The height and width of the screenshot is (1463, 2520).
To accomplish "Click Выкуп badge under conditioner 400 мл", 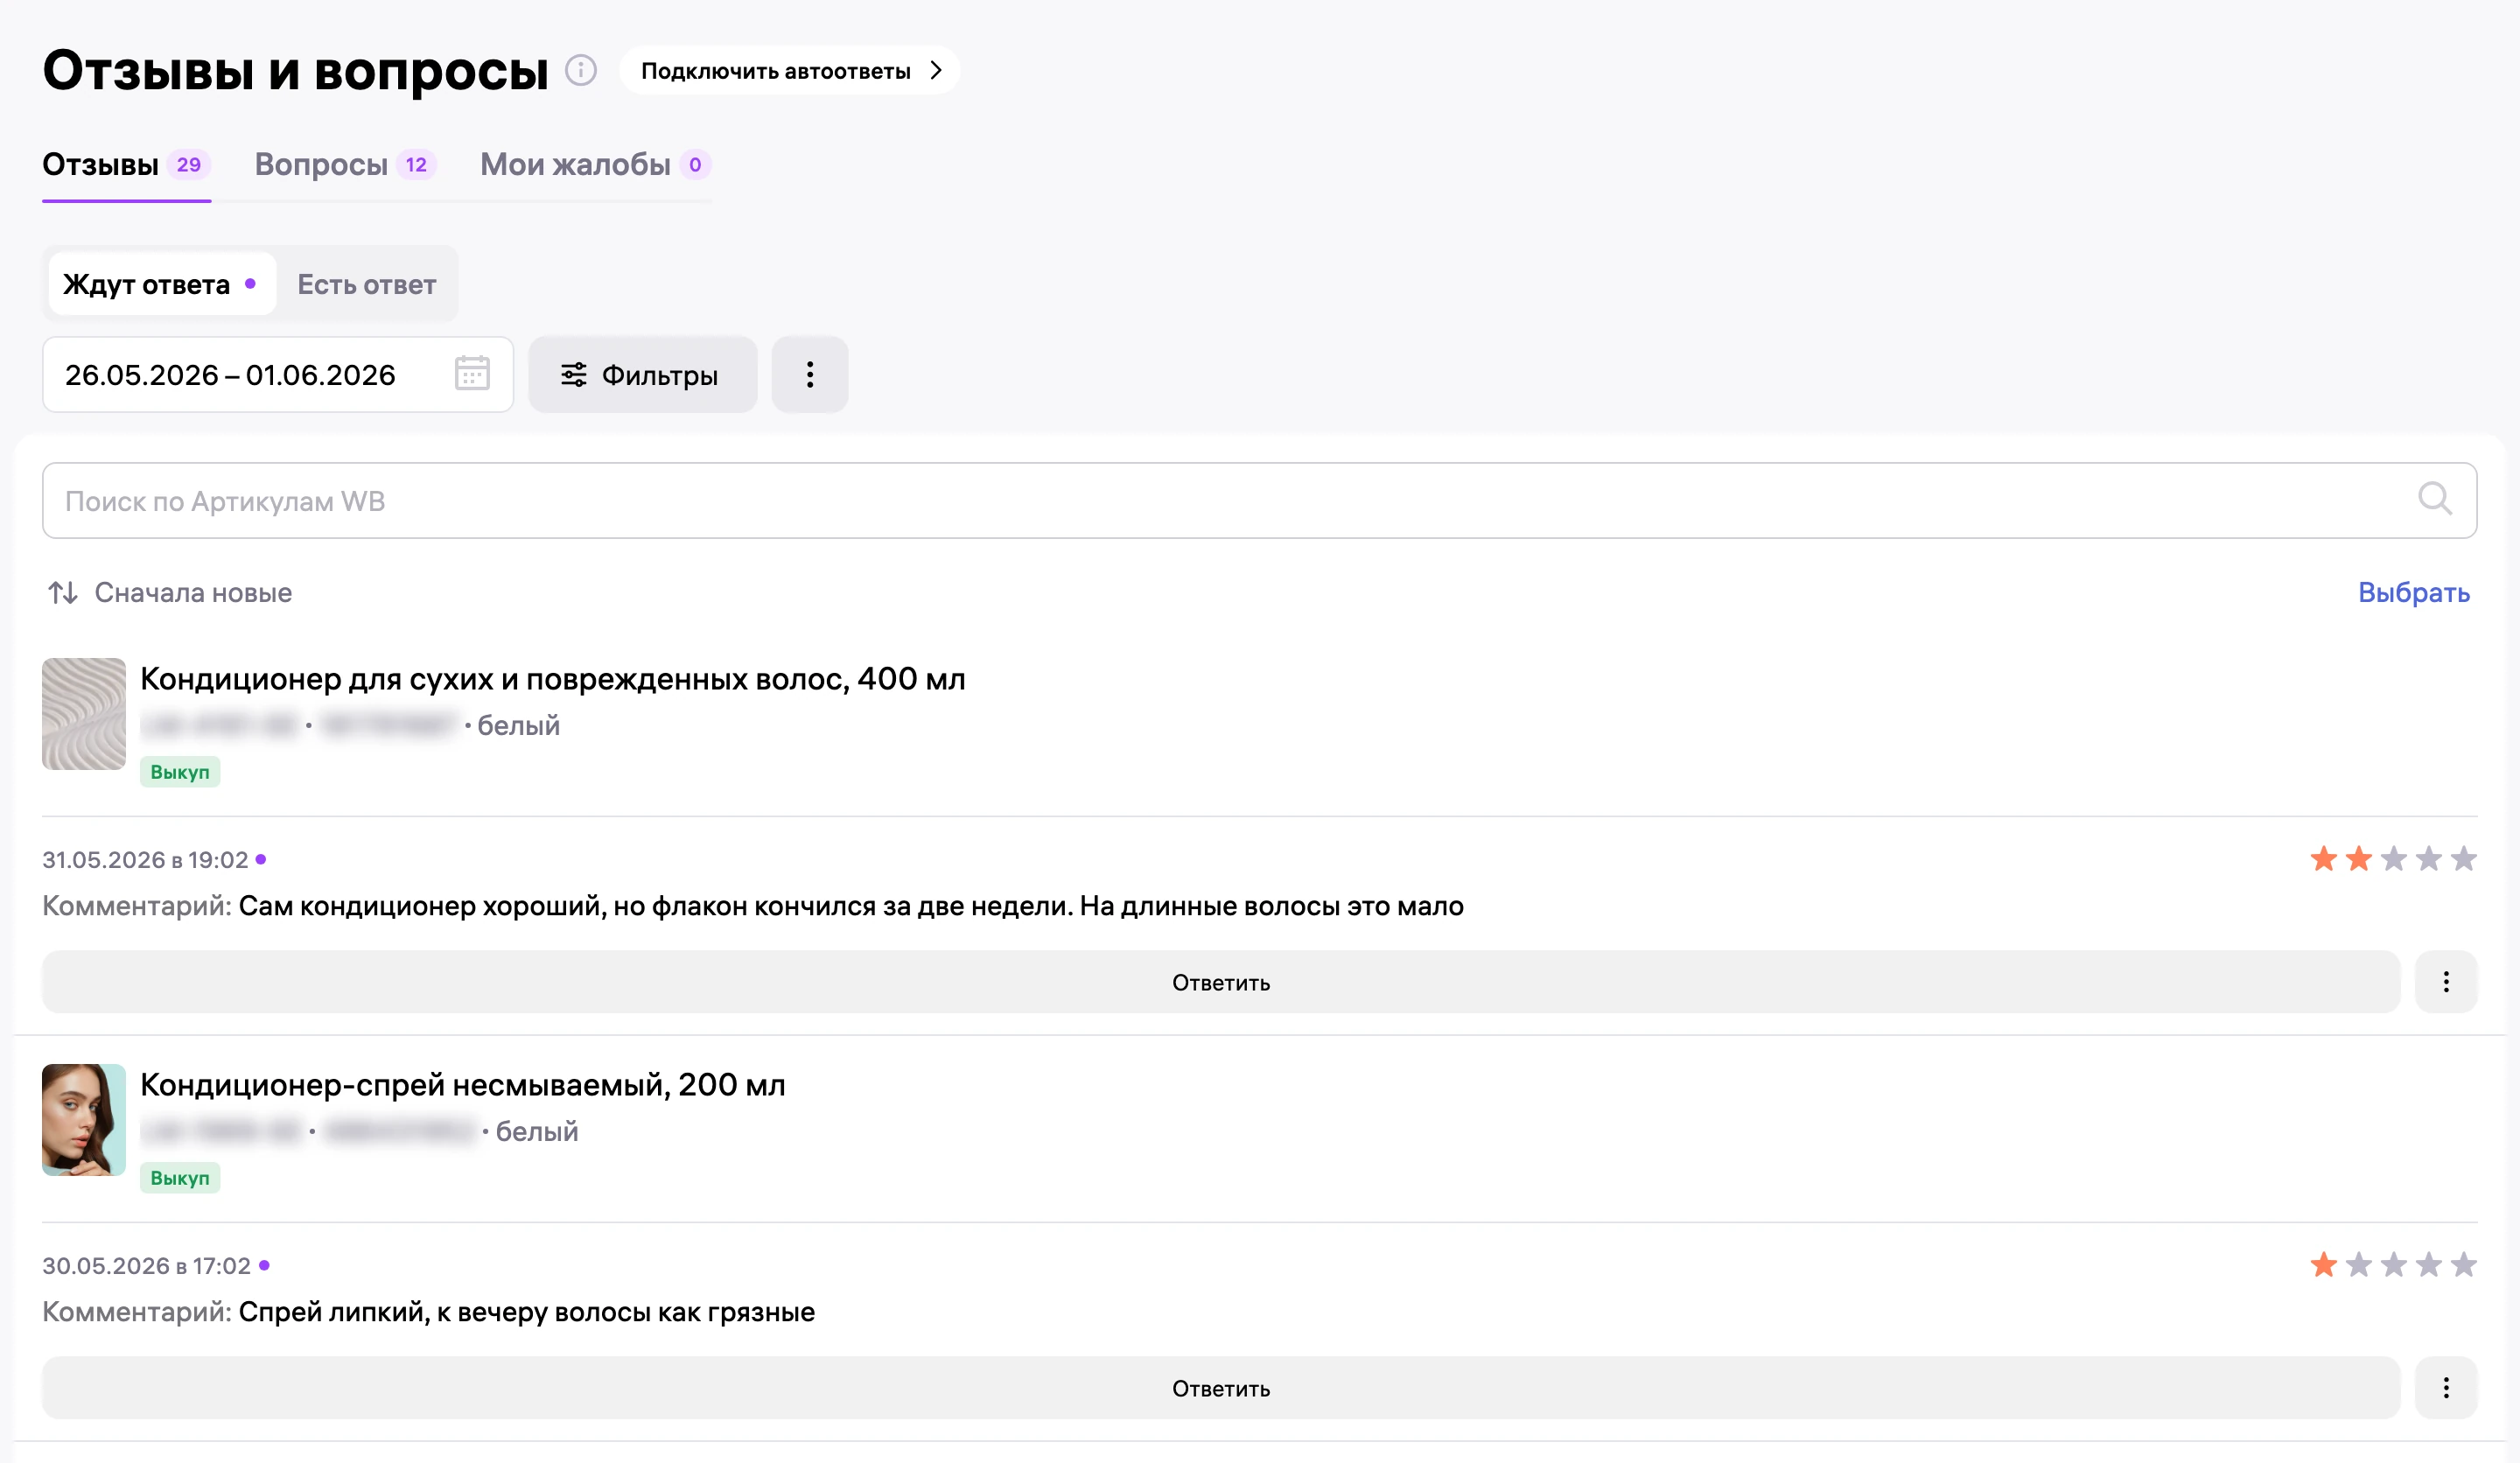I will click(180, 772).
